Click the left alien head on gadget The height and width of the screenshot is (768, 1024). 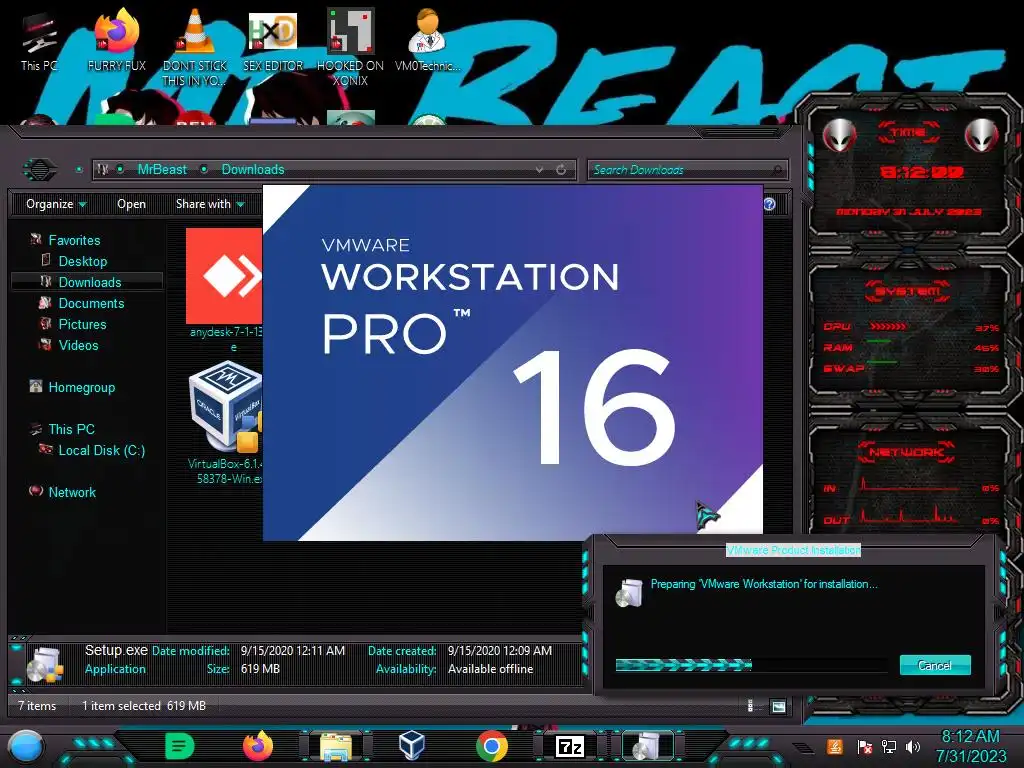point(839,135)
